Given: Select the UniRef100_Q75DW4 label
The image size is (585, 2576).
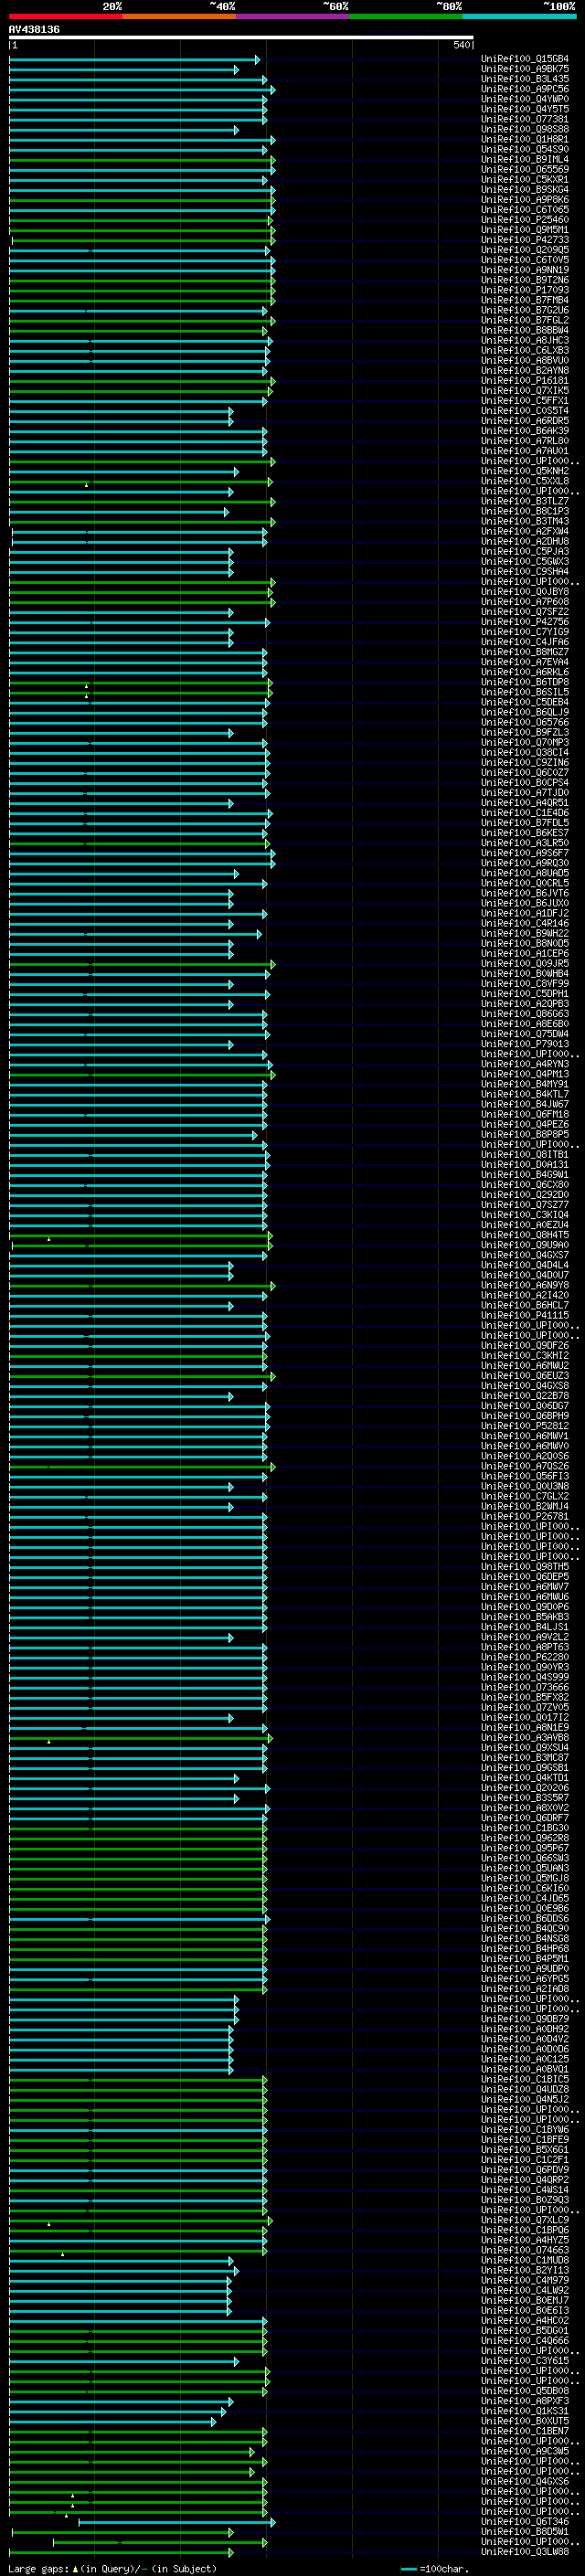Looking at the screenshot, I should tap(525, 1034).
